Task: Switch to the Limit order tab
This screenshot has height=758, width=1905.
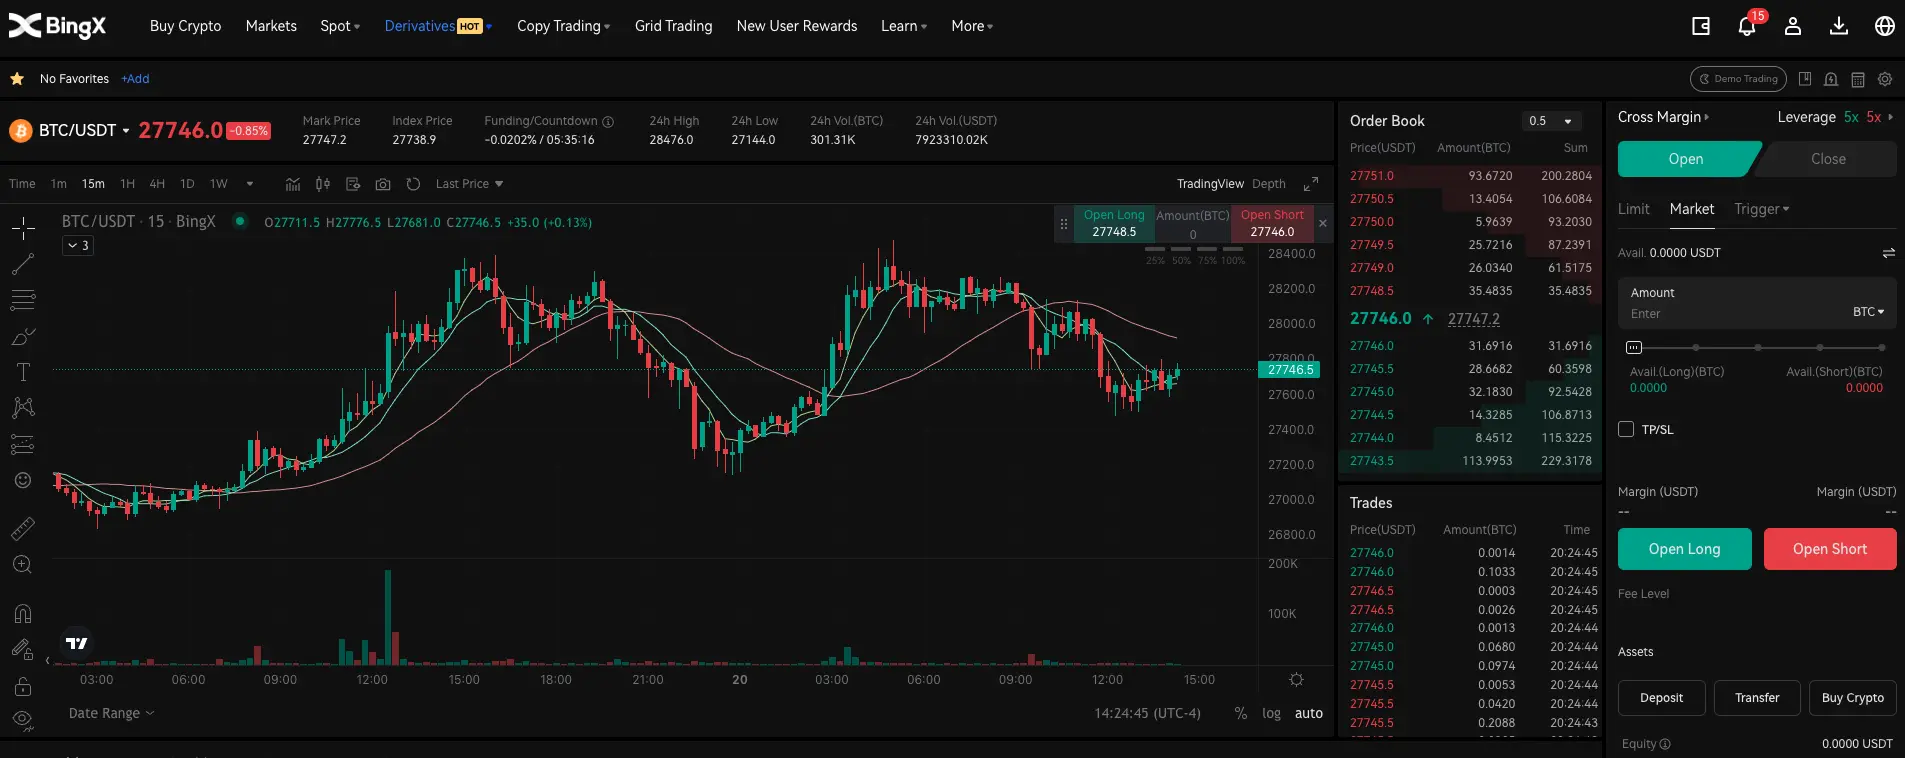Action: pos(1633,209)
